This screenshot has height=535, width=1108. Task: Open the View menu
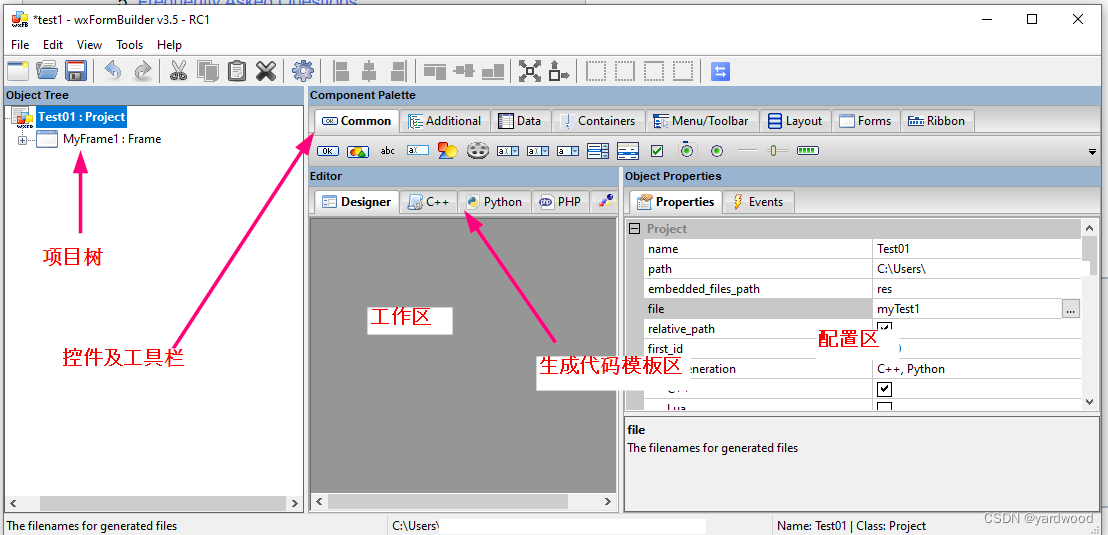click(x=89, y=45)
